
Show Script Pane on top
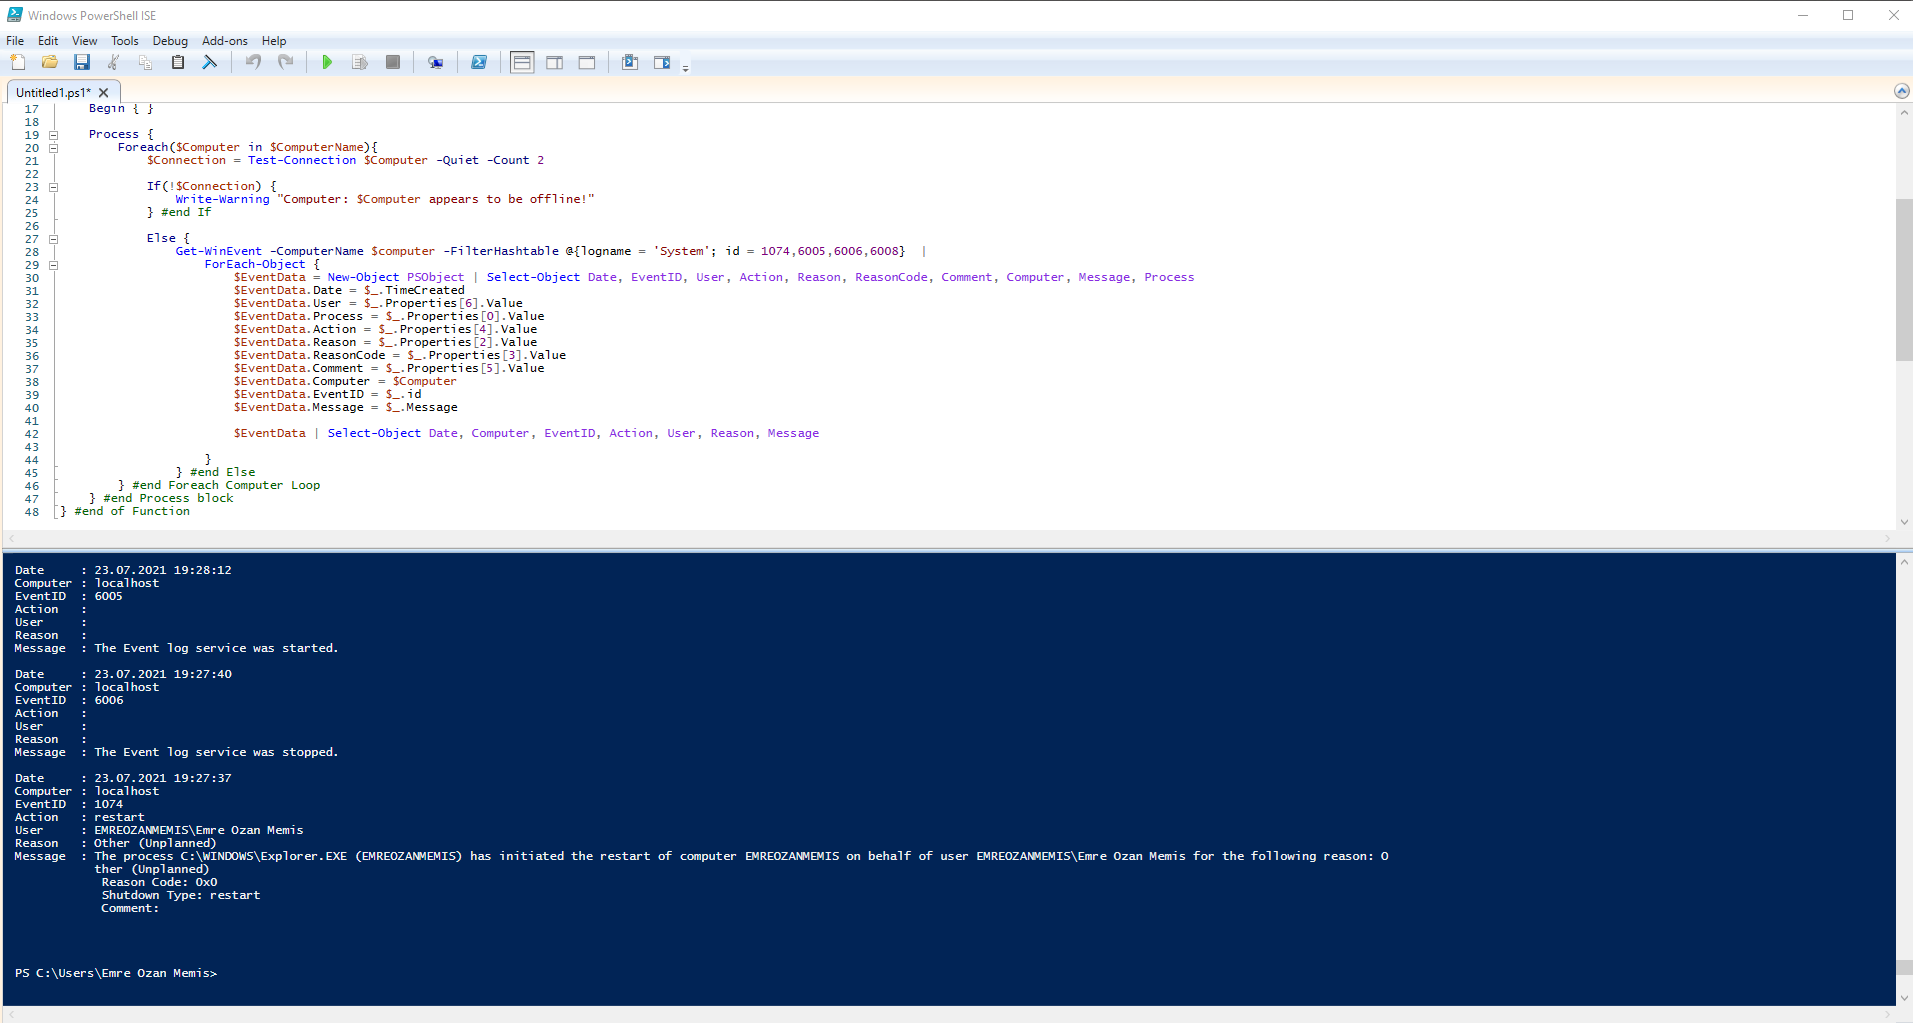click(x=521, y=62)
